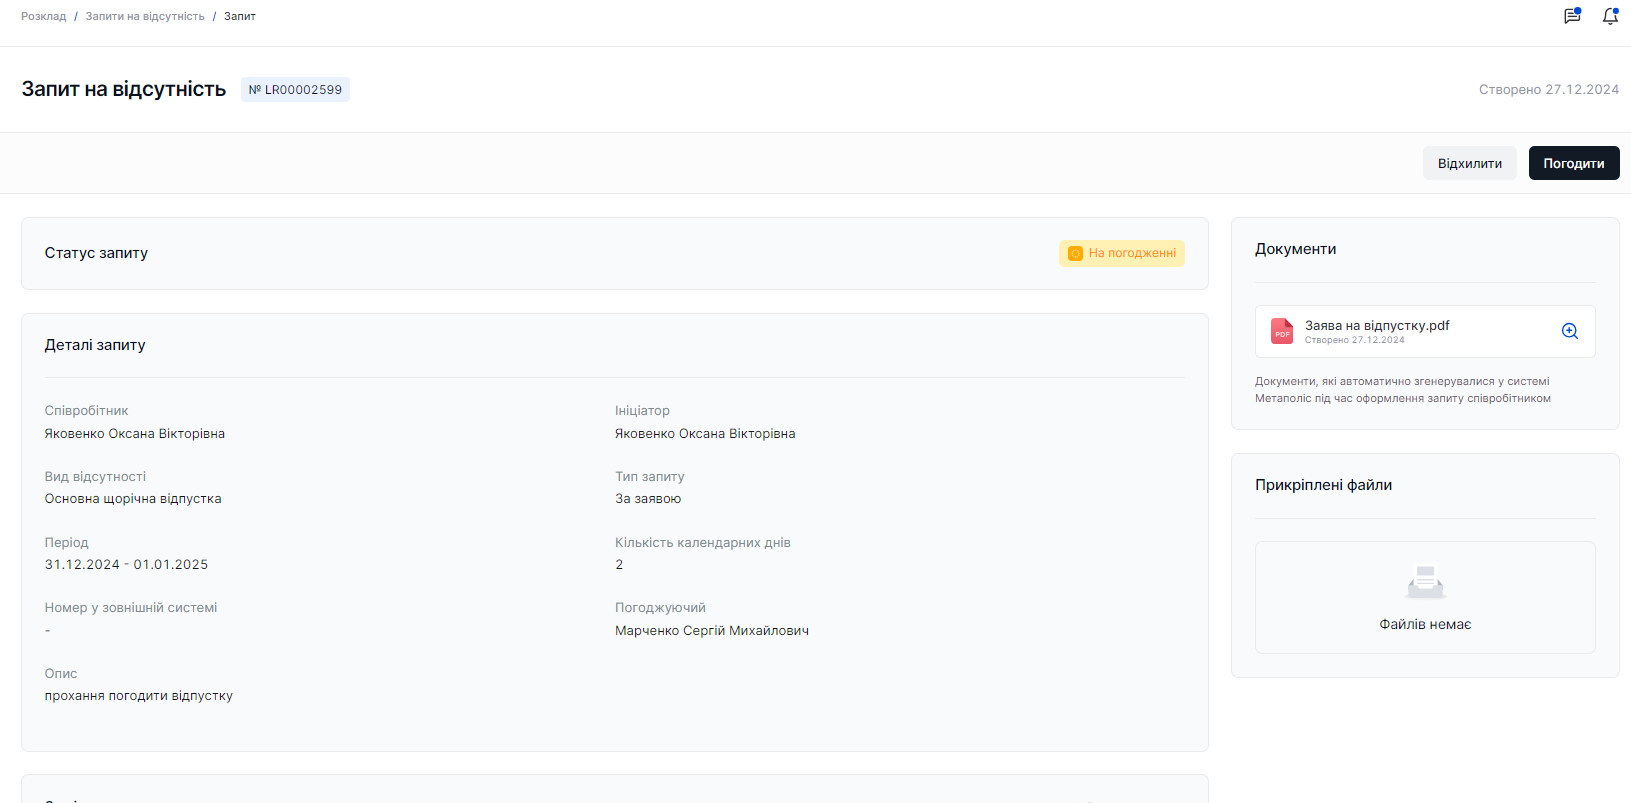Click the 'Опис' label
The height and width of the screenshot is (803, 1631).
click(x=61, y=673)
